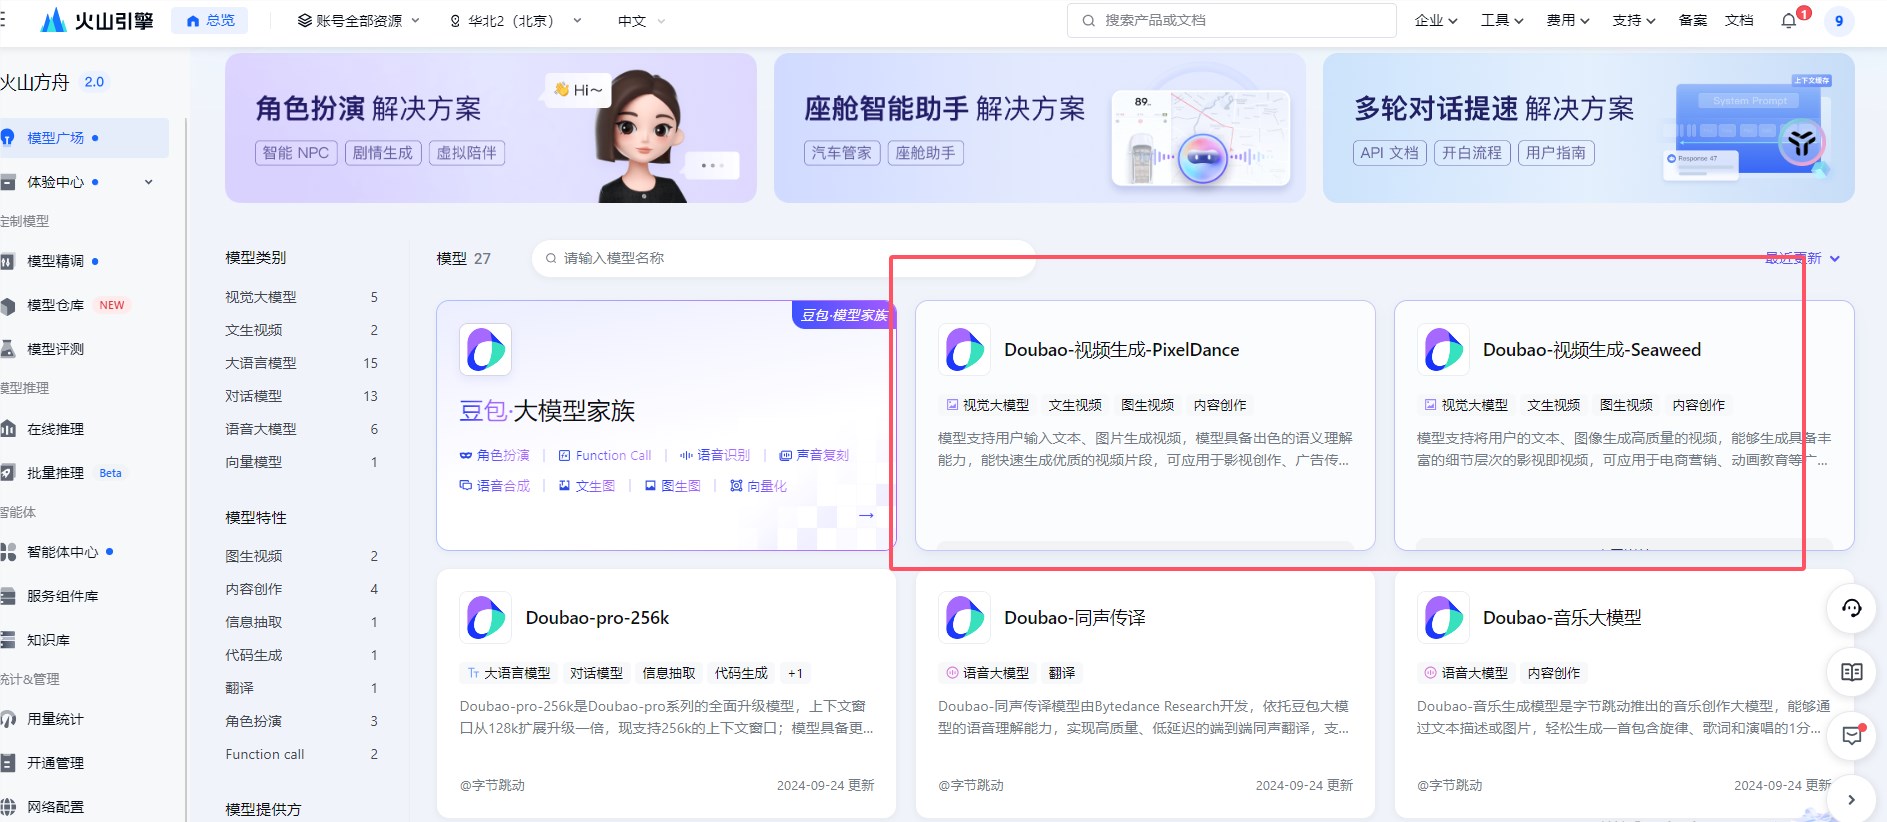This screenshot has height=822, width=1887.
Task: Open the 华北2（北京）region selector
Action: (x=515, y=20)
